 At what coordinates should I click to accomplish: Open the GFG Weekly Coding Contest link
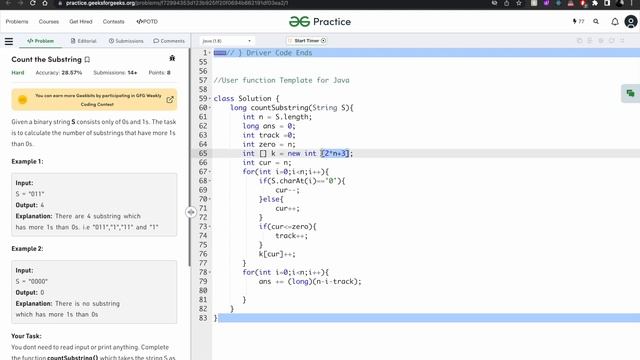(170, 100)
